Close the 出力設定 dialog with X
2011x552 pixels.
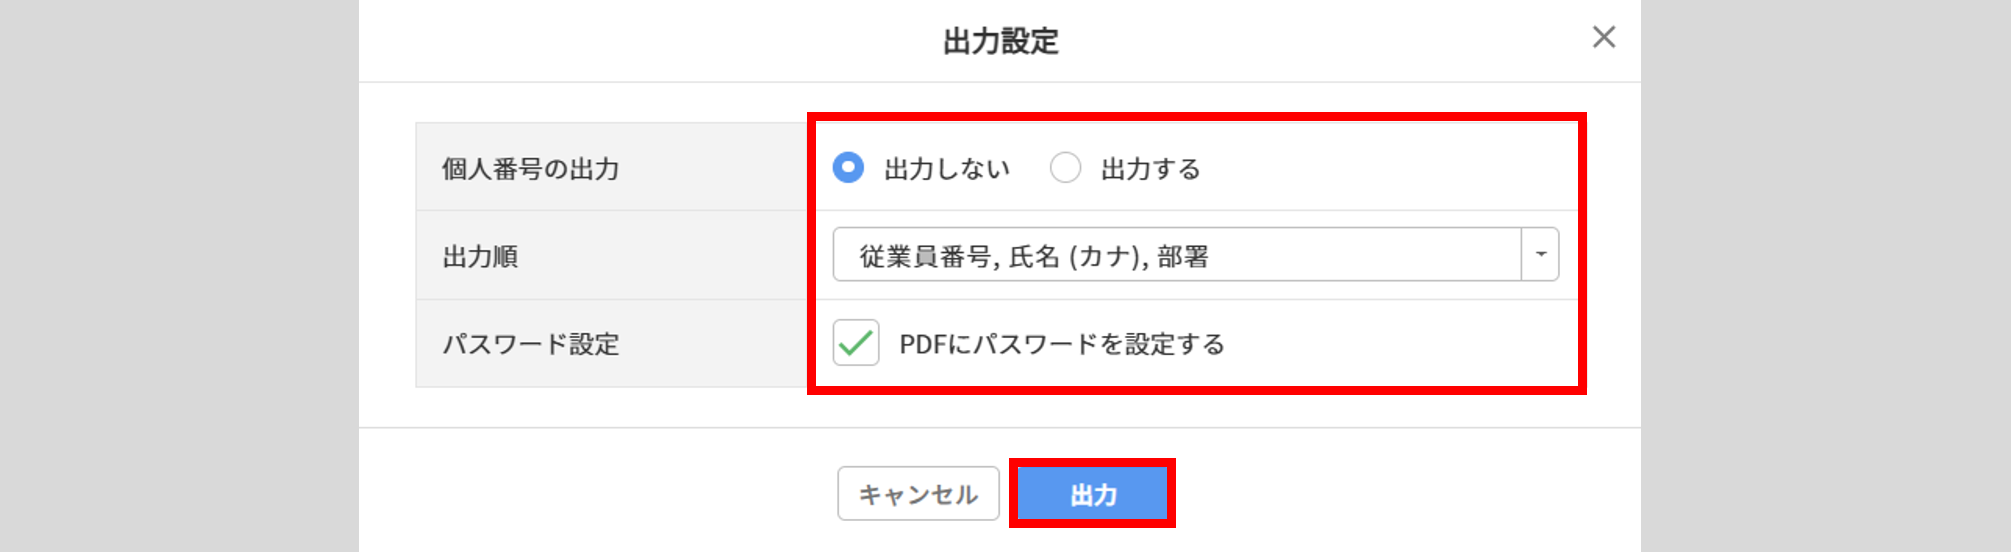point(1603,38)
